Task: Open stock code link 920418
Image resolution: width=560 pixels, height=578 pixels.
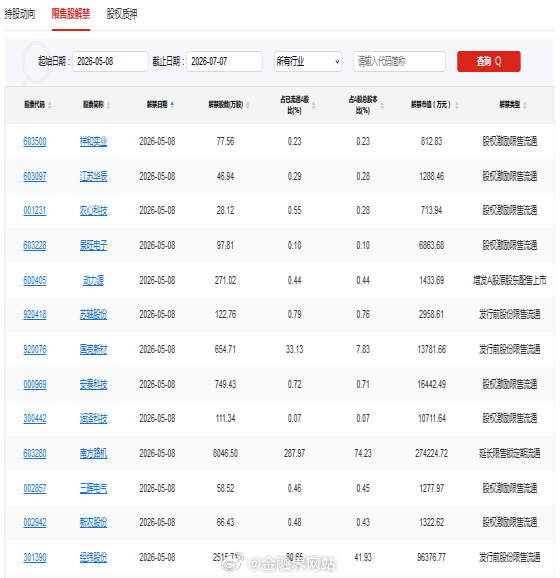Action: 35,314
